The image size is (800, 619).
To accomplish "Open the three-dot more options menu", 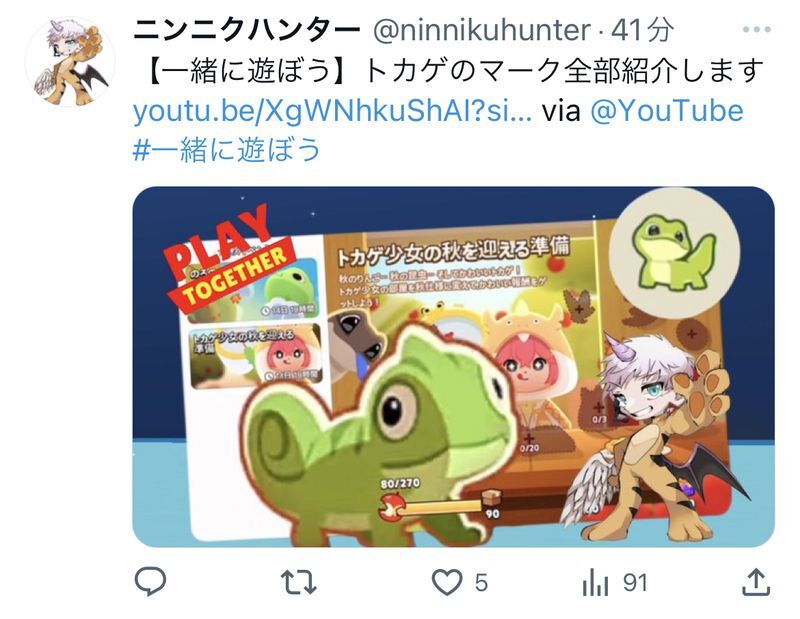I will point(757,30).
